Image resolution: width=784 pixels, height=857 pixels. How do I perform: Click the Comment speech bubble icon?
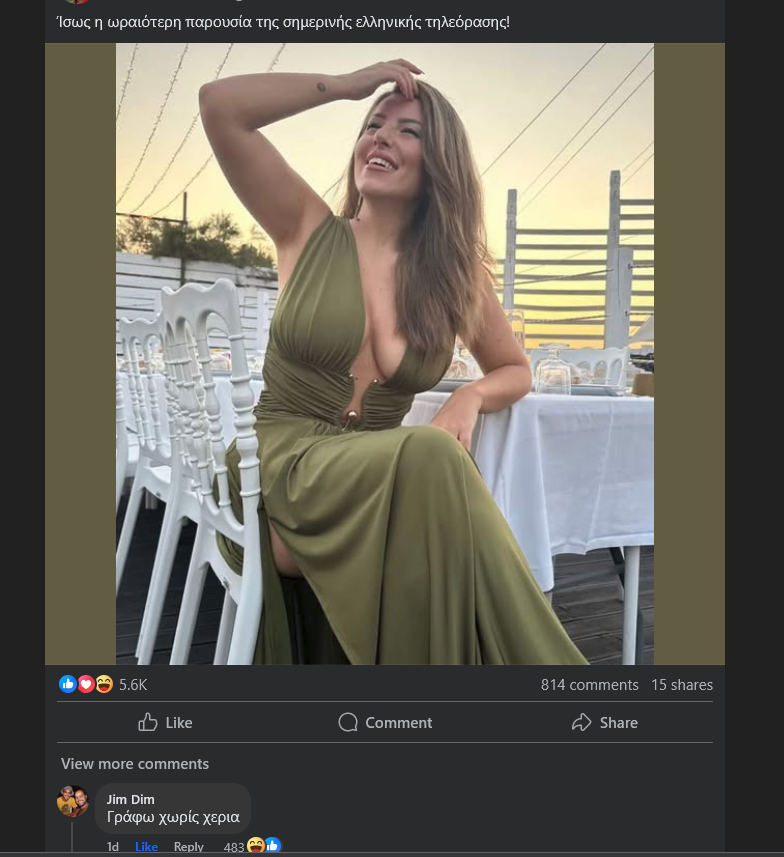coord(348,722)
